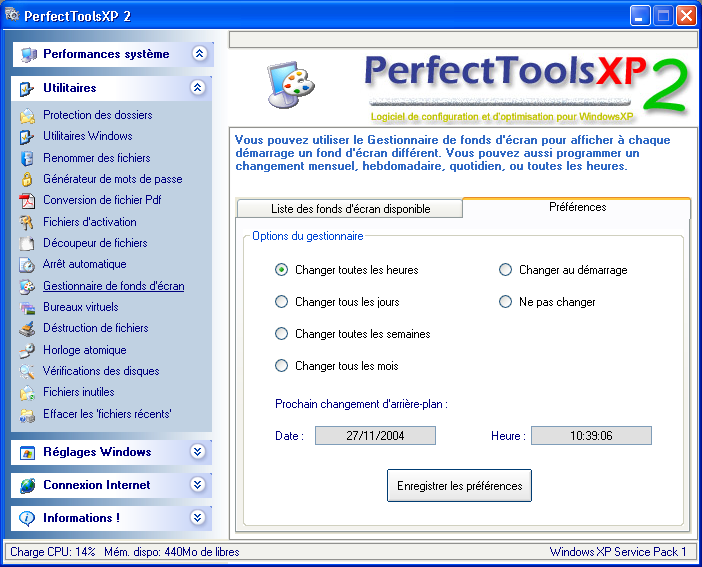This screenshot has height=567, width=702.
Task: Open Déstruction de fichiers link
Action: pos(96,328)
